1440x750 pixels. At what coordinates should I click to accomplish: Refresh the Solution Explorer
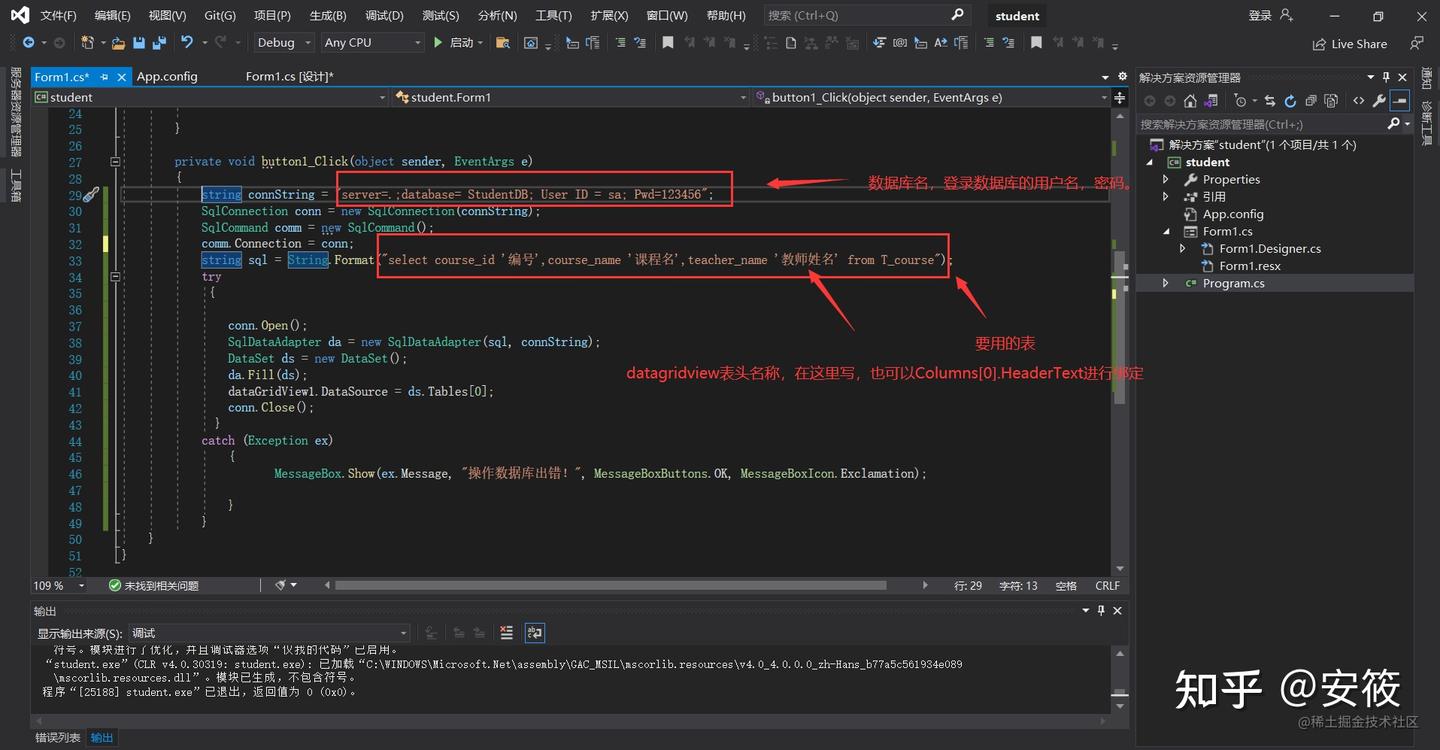1290,100
